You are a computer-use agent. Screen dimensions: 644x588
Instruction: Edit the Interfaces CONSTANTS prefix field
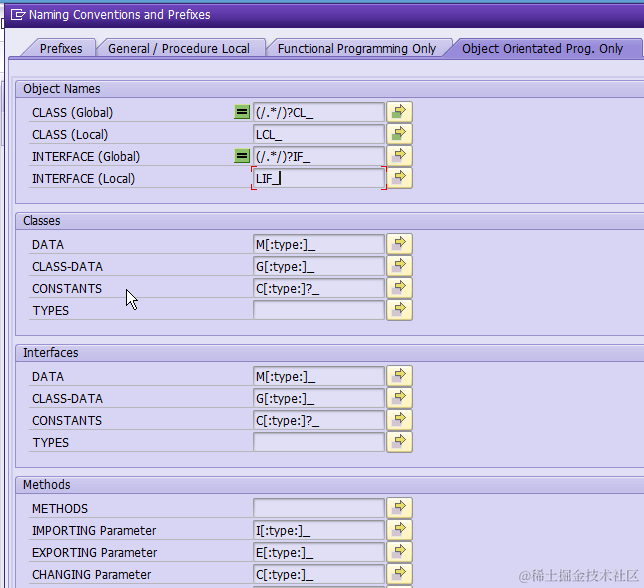point(319,420)
